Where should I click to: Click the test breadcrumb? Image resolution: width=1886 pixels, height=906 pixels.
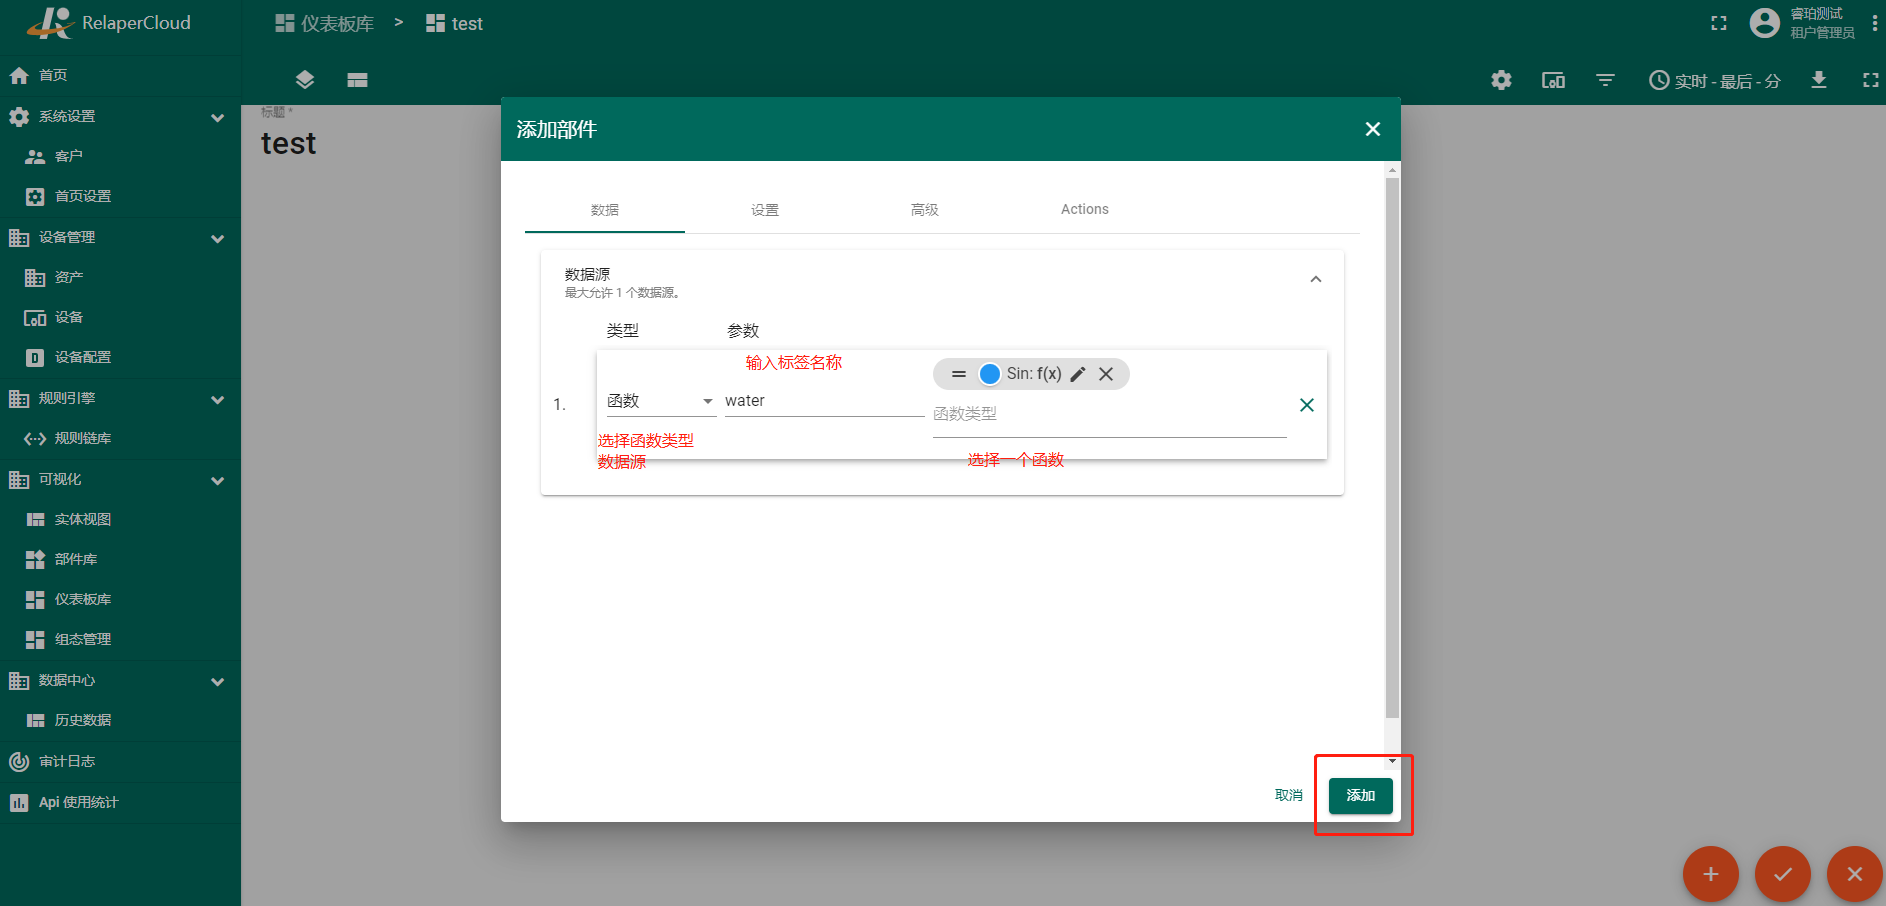tap(454, 23)
